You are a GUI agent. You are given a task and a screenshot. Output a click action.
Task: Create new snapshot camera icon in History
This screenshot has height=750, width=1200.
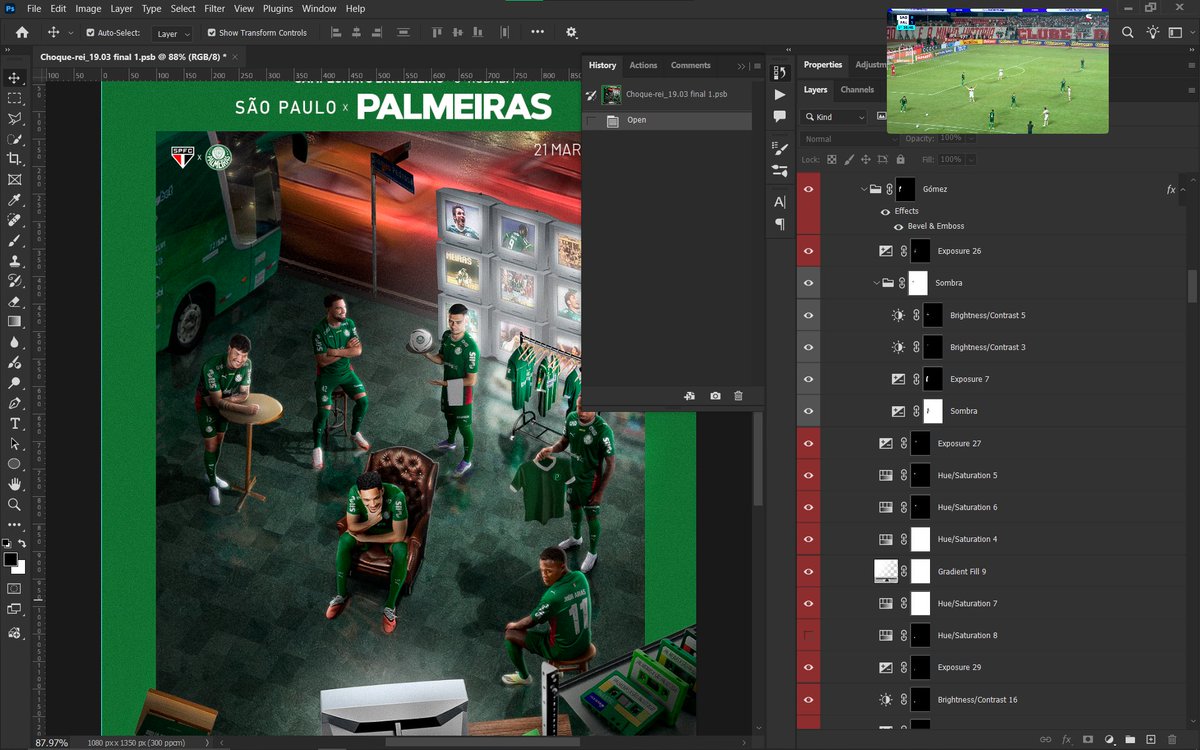tap(715, 396)
